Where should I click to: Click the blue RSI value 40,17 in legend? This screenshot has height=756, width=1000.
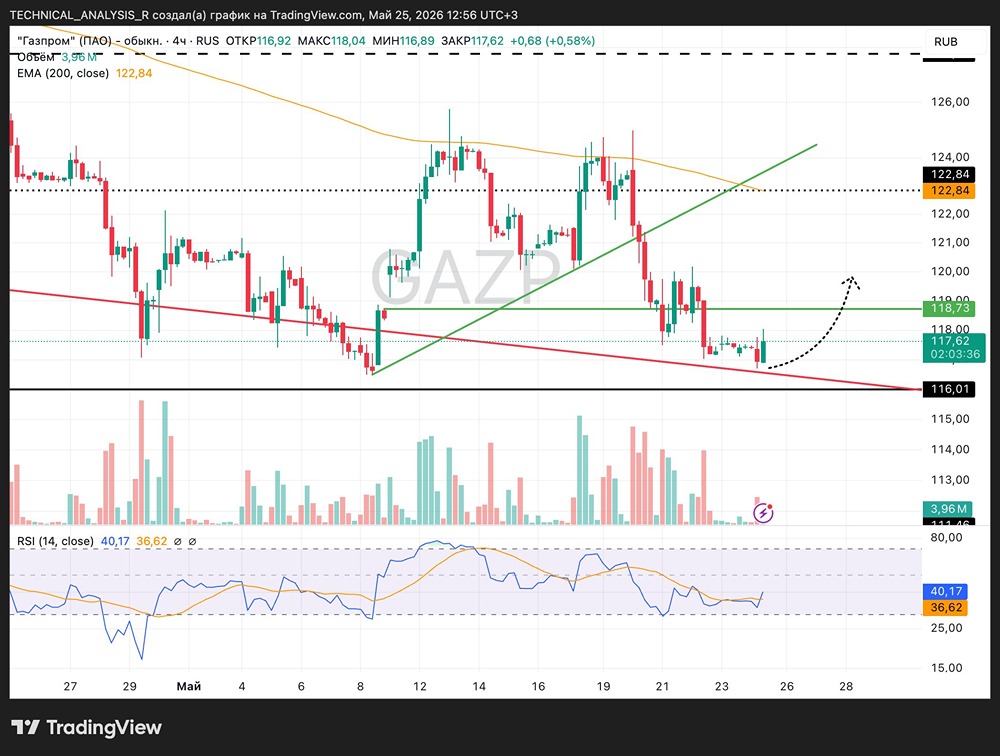(115, 541)
